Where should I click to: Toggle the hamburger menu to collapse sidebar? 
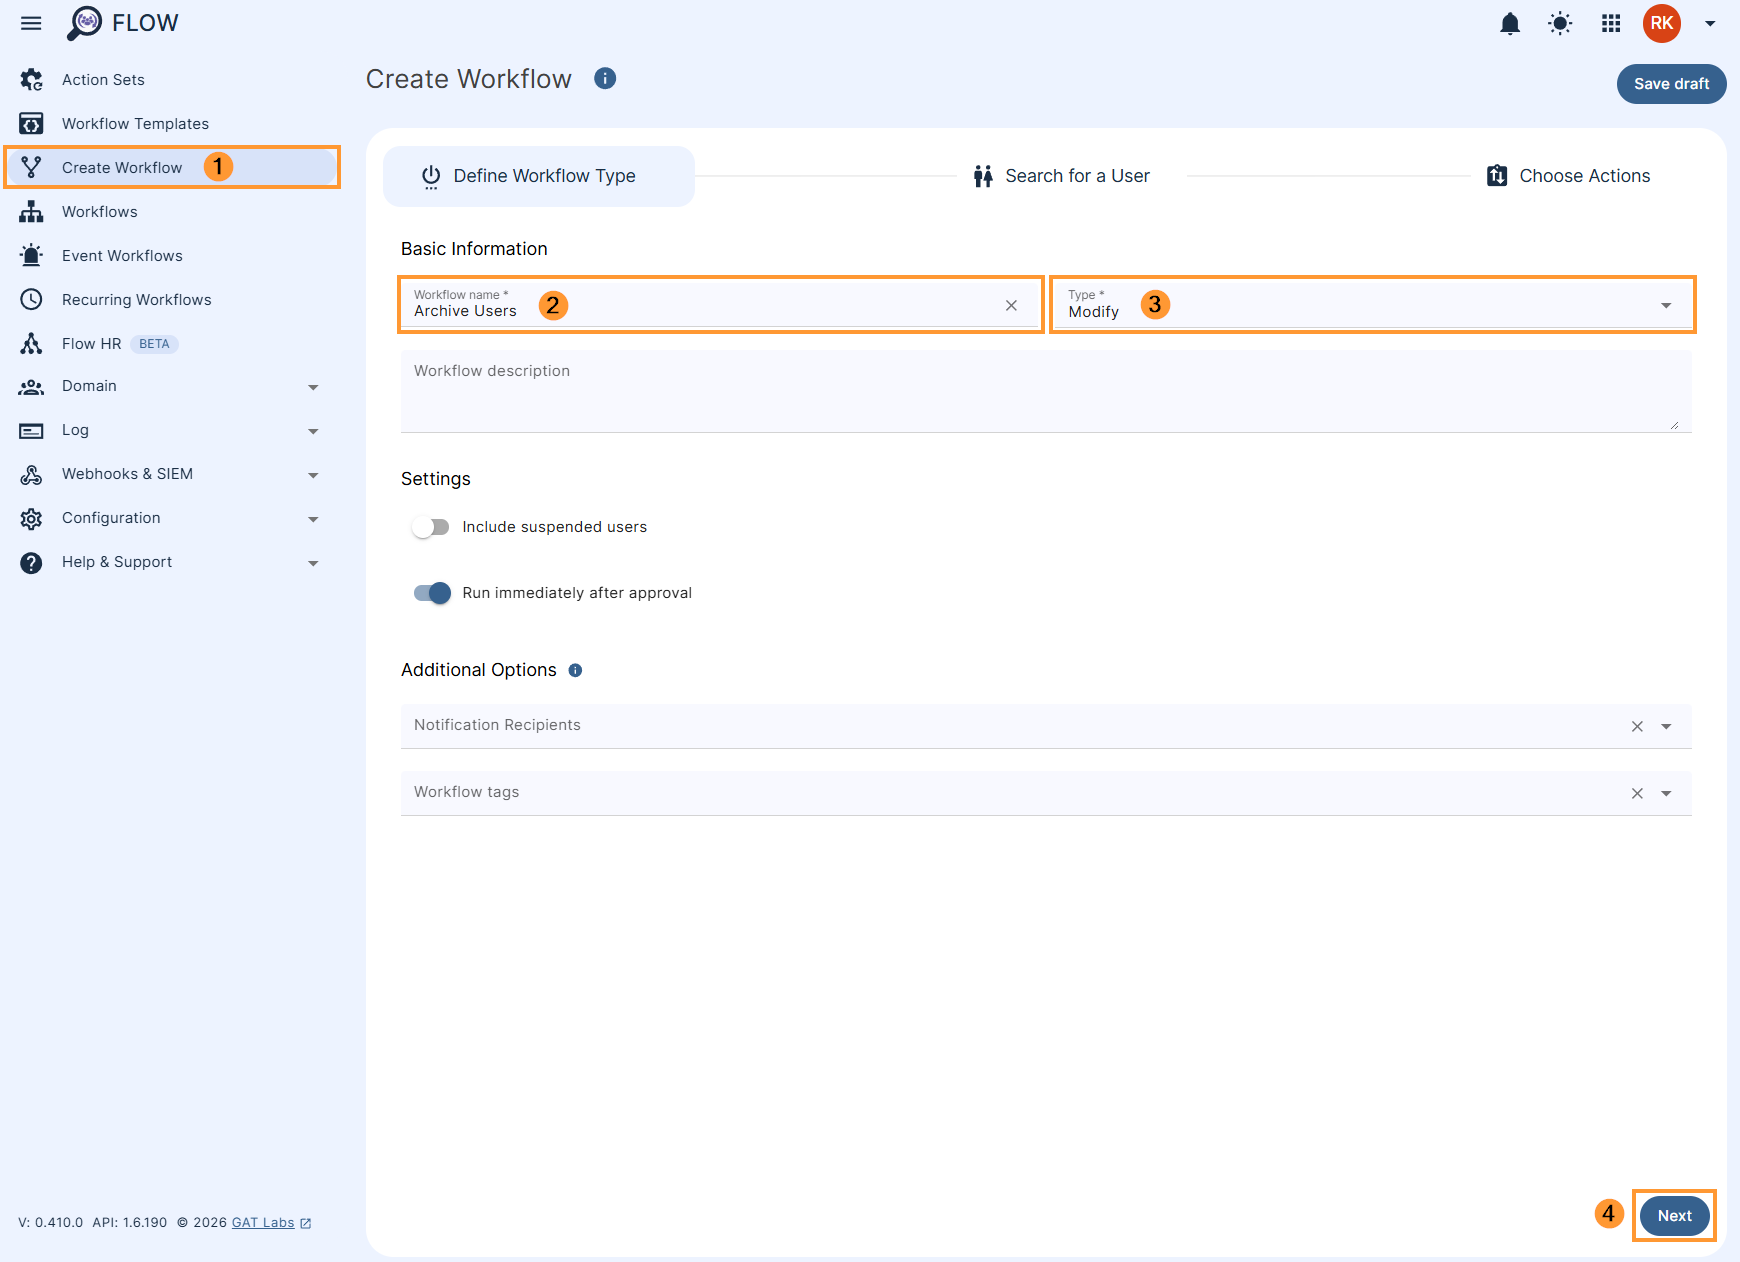point(31,23)
